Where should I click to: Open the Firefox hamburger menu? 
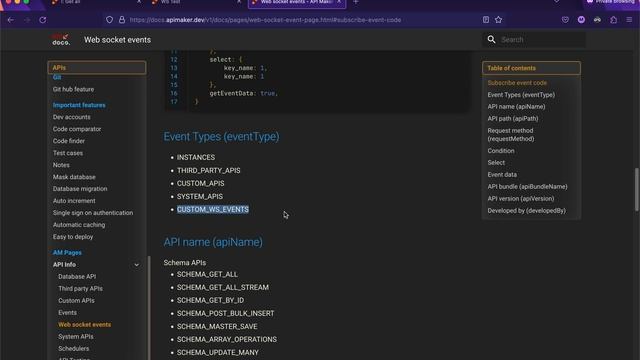[629, 20]
